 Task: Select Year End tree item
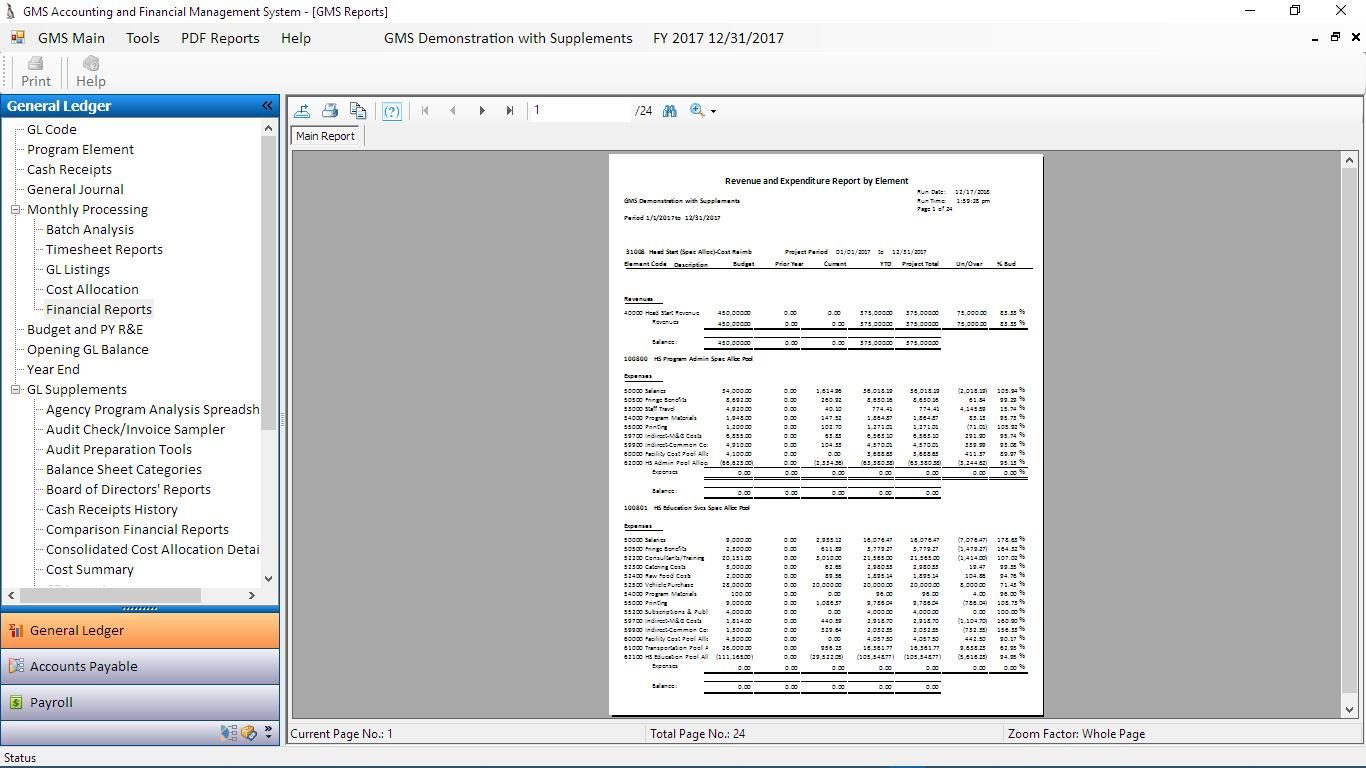(53, 369)
